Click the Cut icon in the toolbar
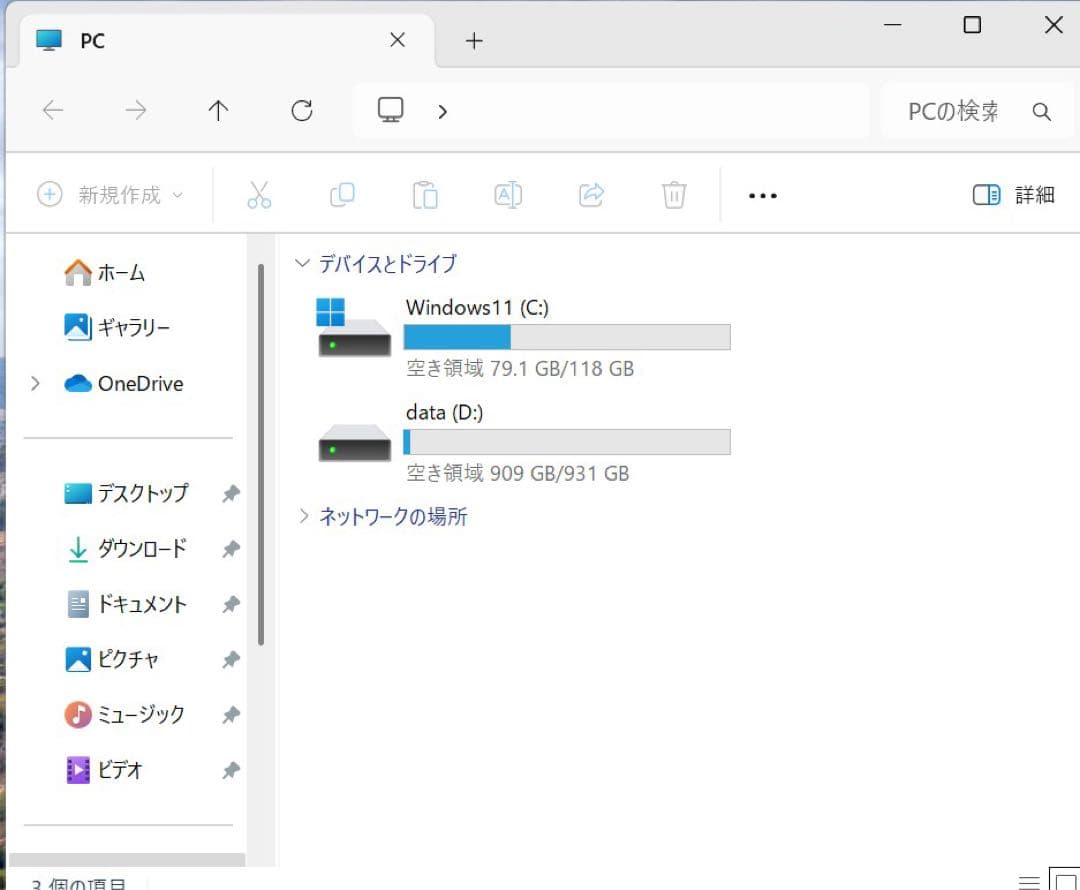The height and width of the screenshot is (890, 1080). pyautogui.click(x=260, y=195)
